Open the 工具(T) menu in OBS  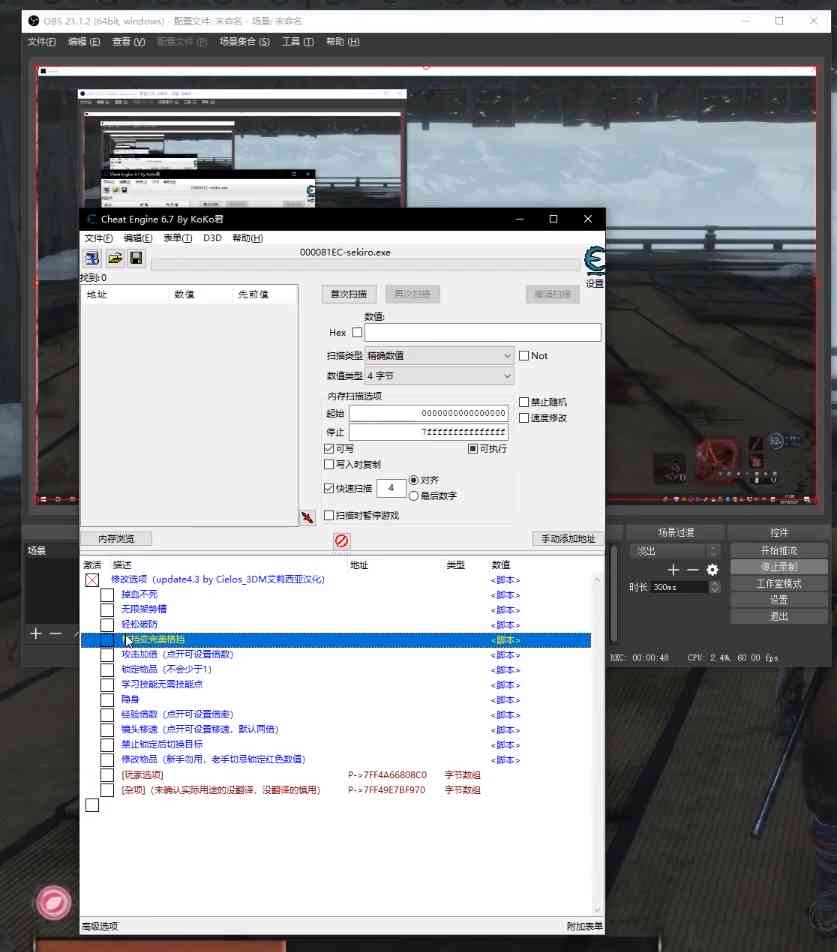pos(297,42)
